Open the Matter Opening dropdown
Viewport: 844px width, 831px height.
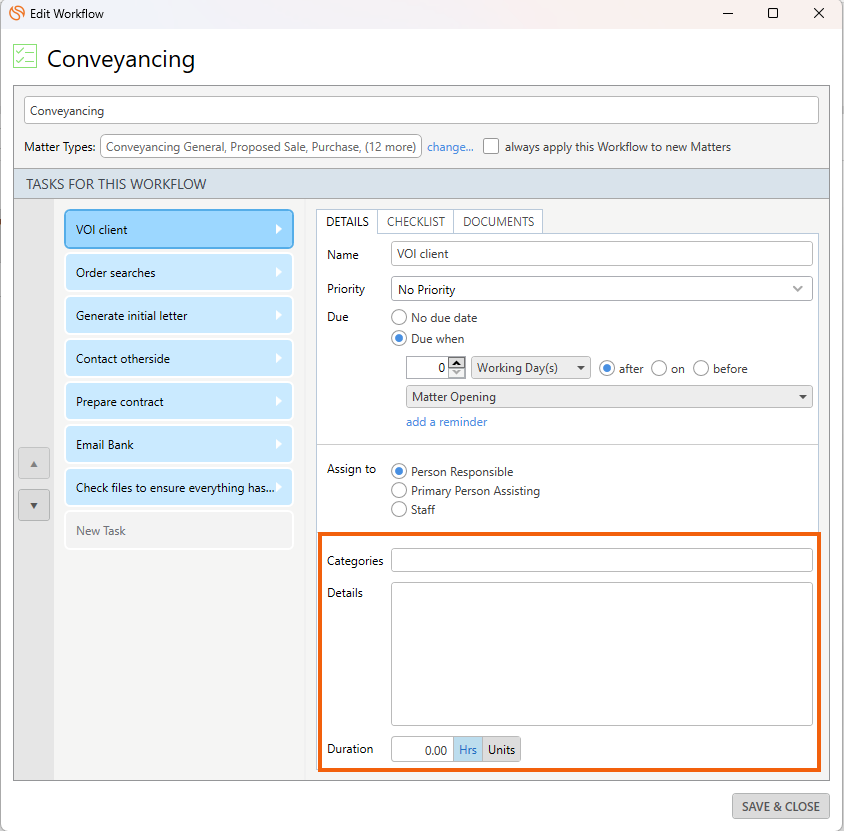609,397
